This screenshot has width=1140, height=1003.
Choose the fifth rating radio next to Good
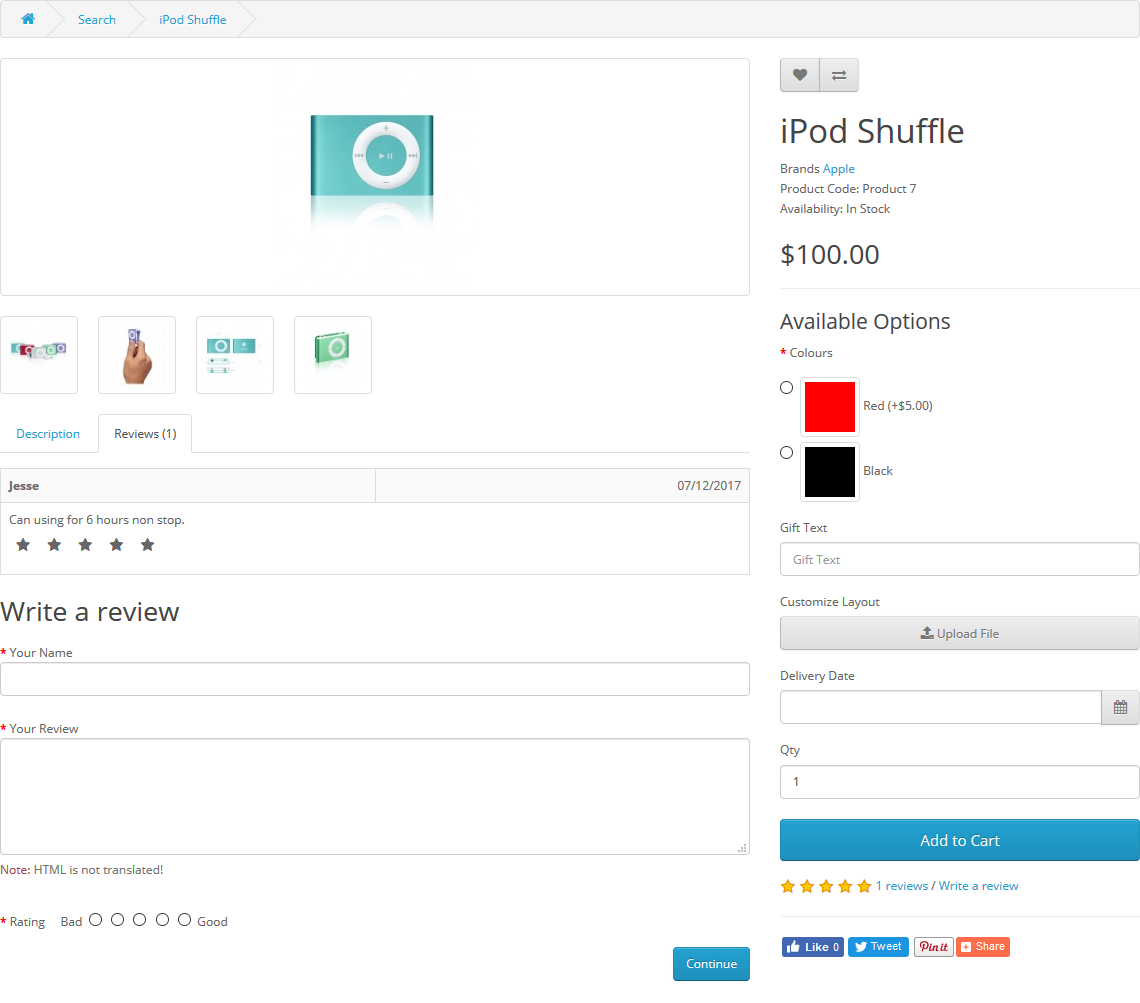tap(185, 920)
